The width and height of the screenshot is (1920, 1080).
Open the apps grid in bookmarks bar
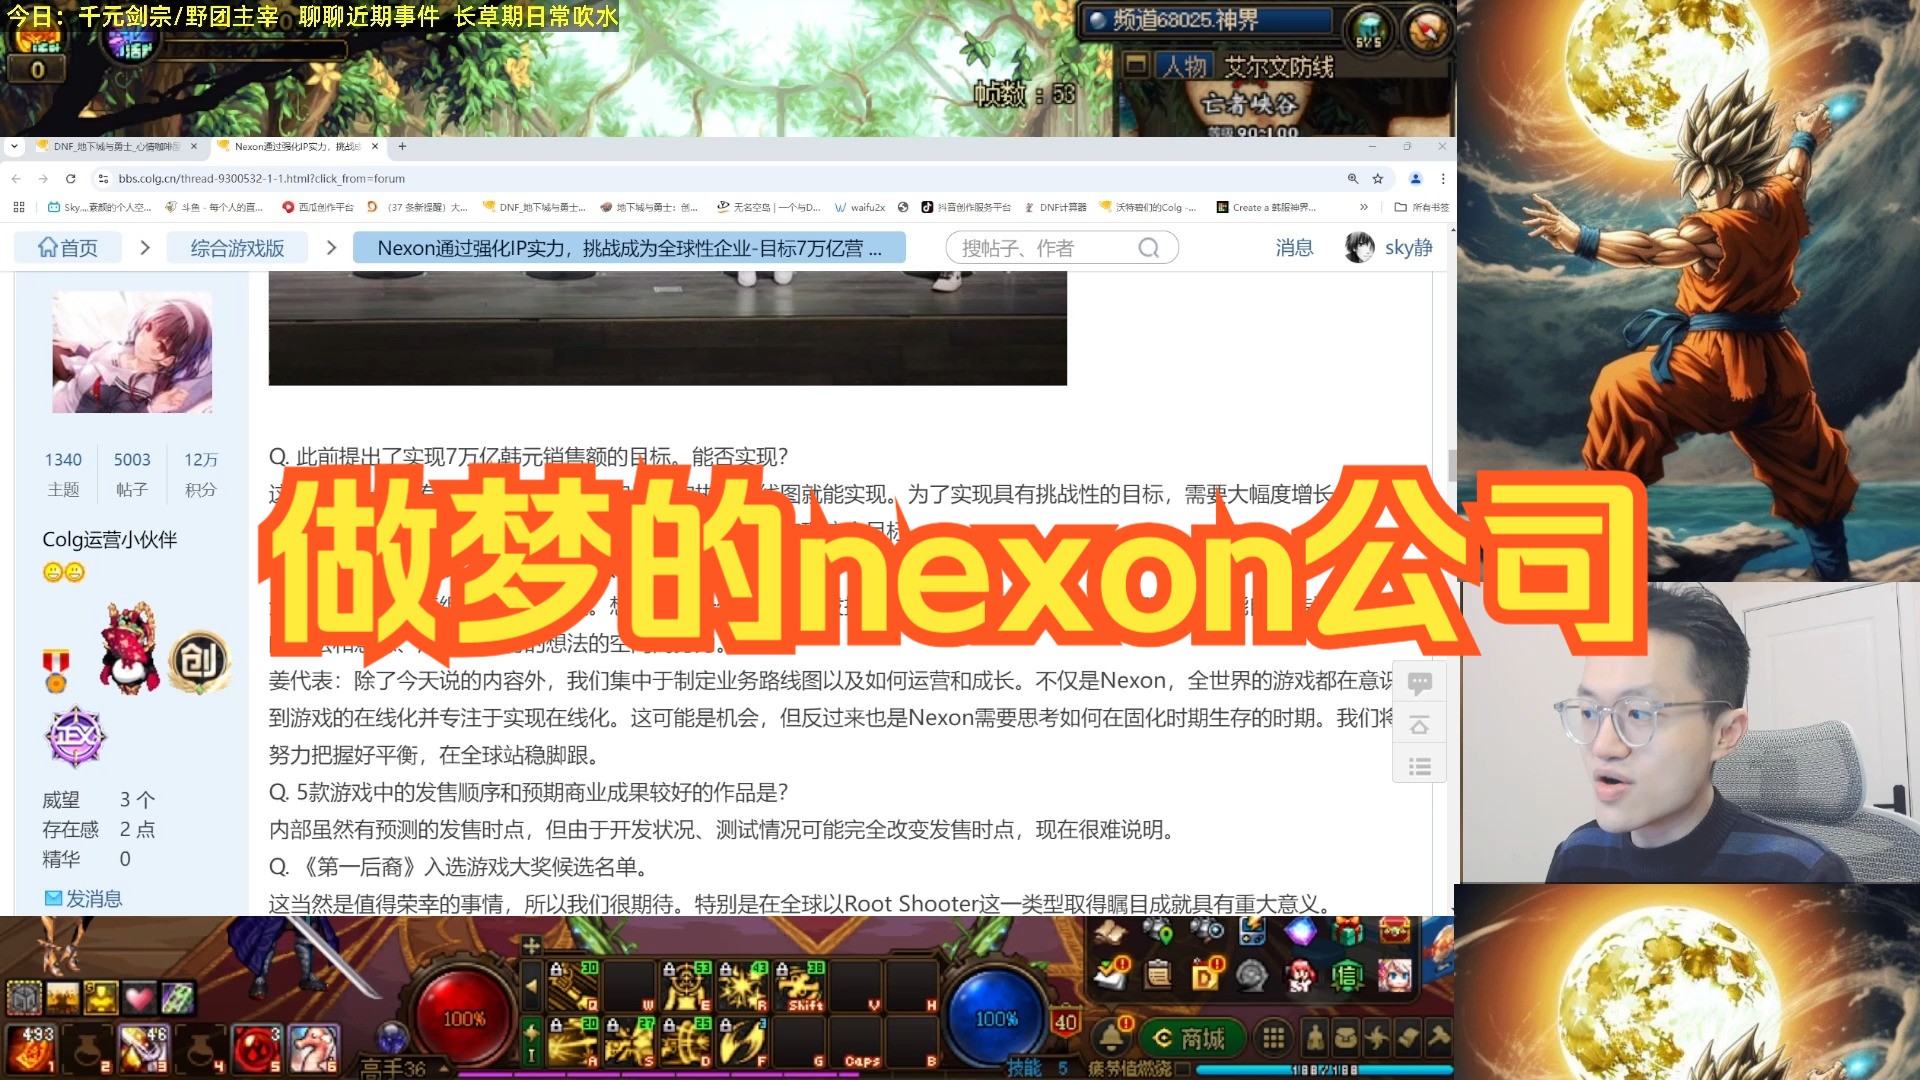[x=19, y=207]
